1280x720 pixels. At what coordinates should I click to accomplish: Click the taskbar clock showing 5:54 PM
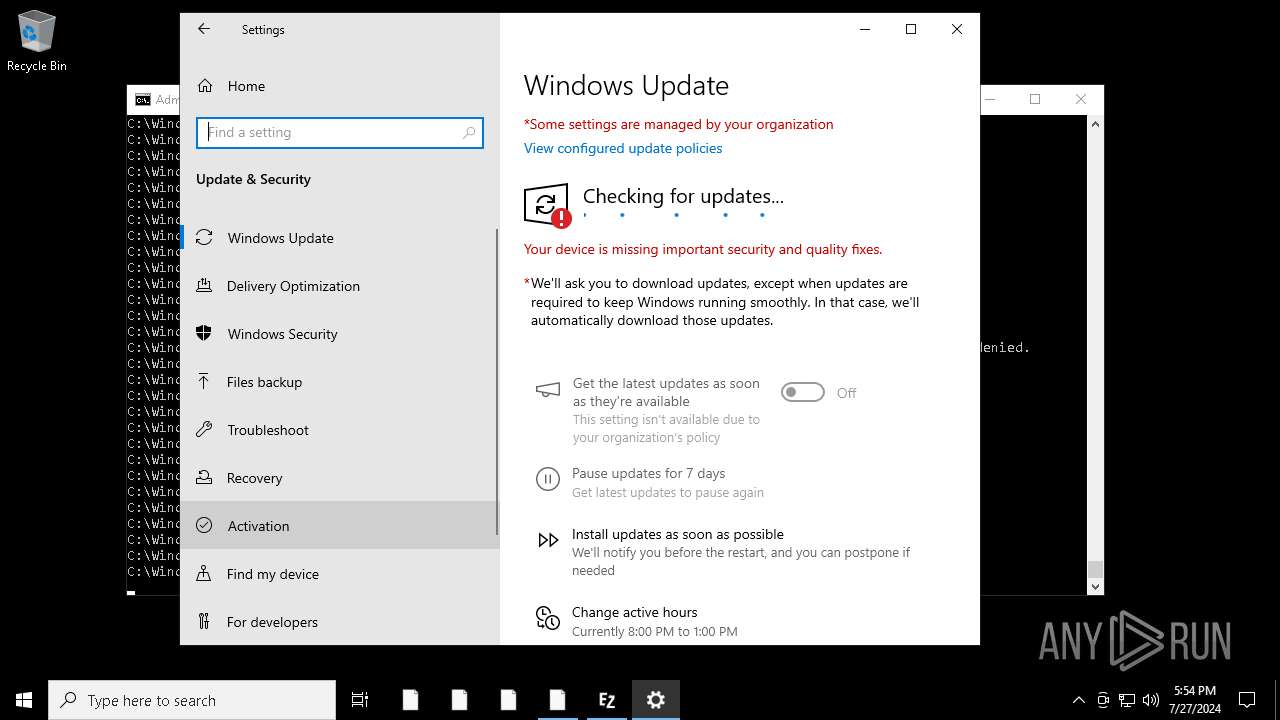pyautogui.click(x=1195, y=700)
